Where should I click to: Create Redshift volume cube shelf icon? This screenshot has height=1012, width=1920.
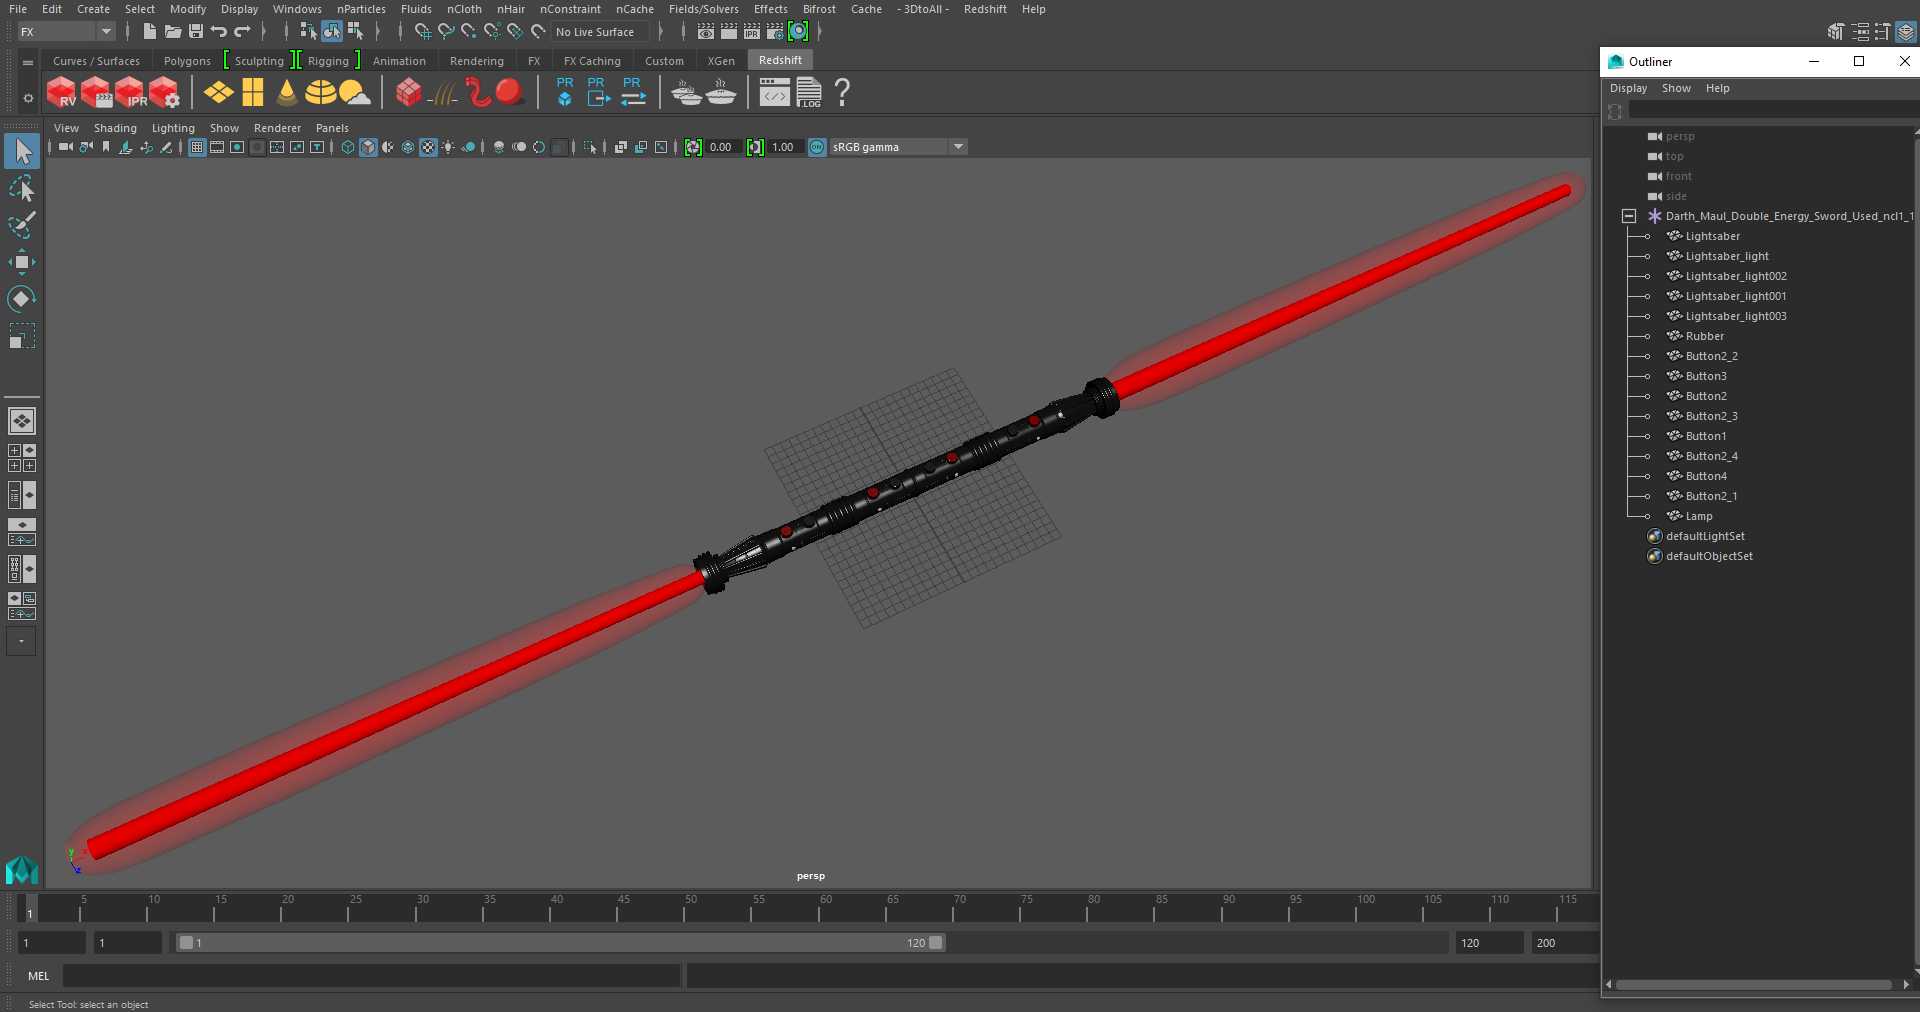(408, 93)
